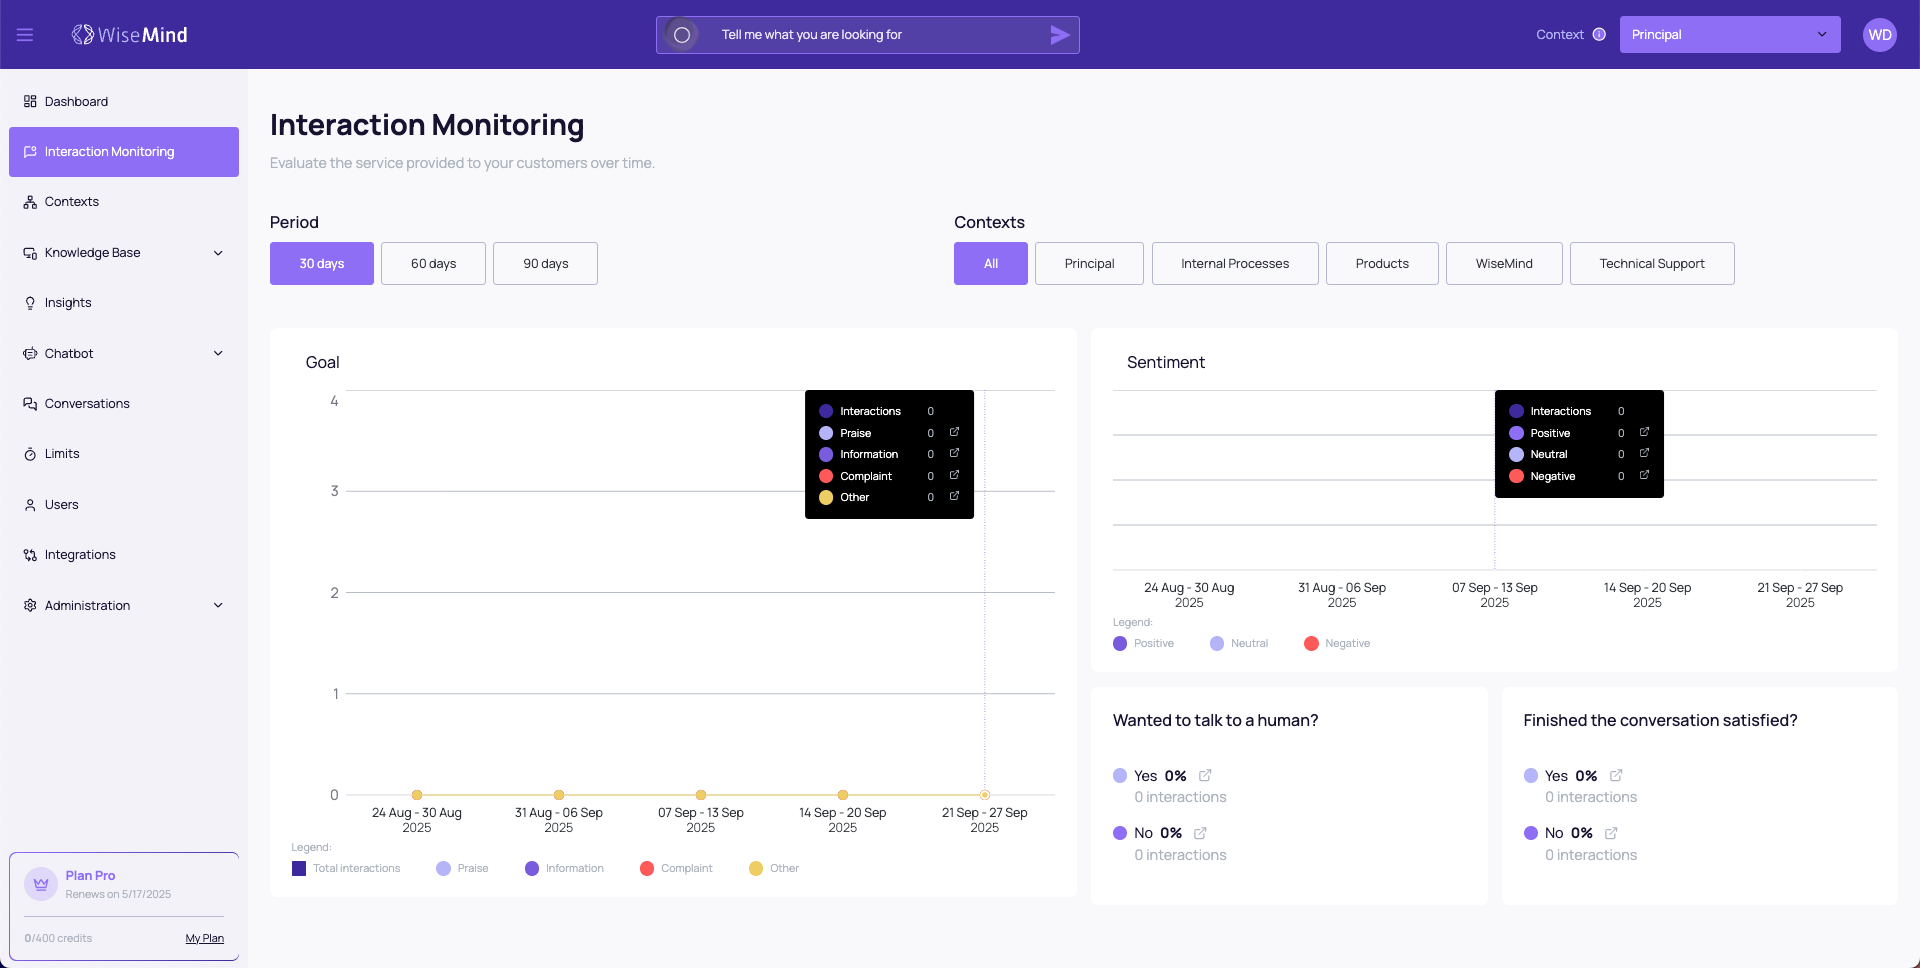Open external link beside Negative in Sentiment tooltip

1644,475
